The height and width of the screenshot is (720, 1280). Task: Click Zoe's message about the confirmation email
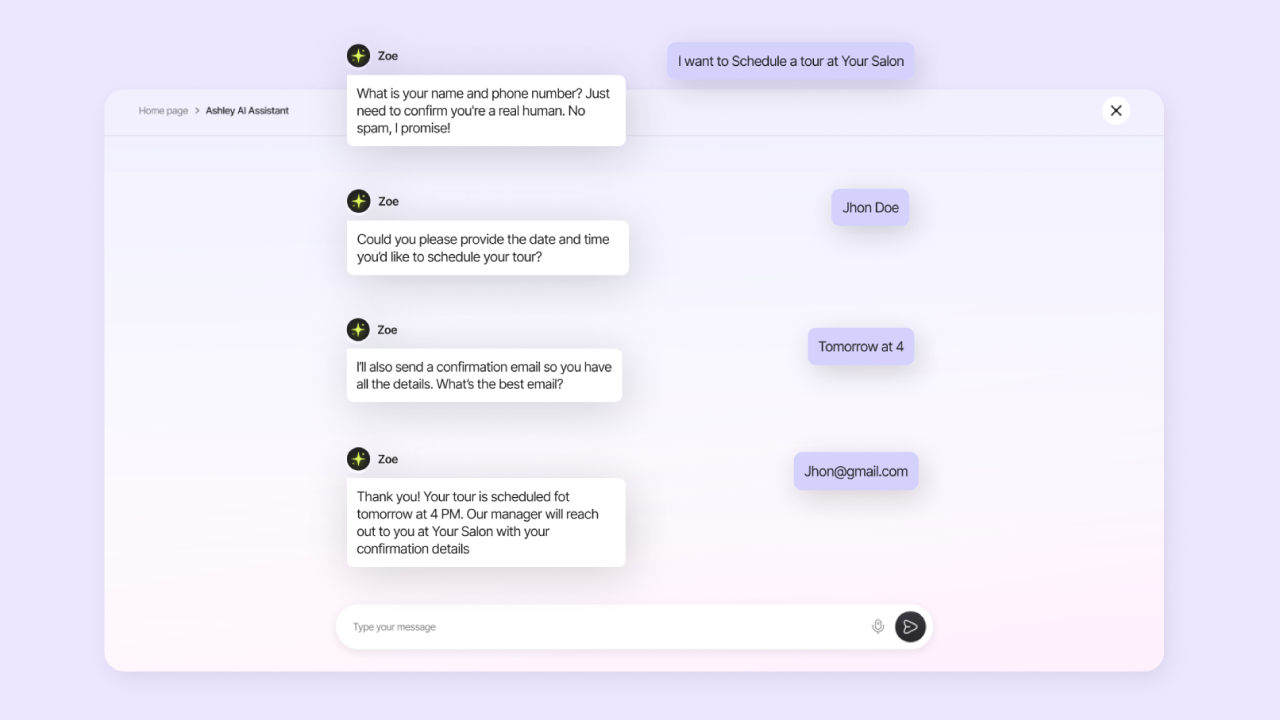coord(484,375)
